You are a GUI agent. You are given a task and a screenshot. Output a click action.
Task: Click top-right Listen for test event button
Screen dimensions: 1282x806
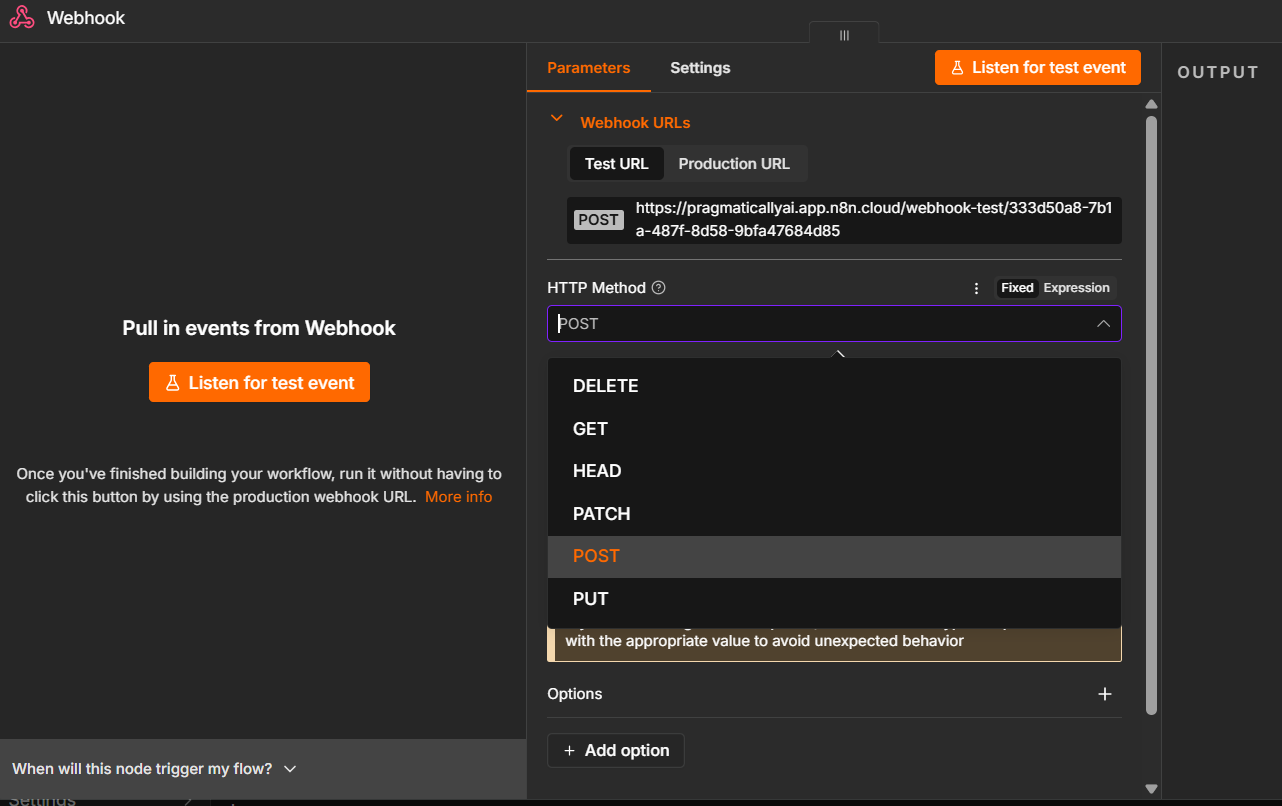pyautogui.click(x=1038, y=67)
